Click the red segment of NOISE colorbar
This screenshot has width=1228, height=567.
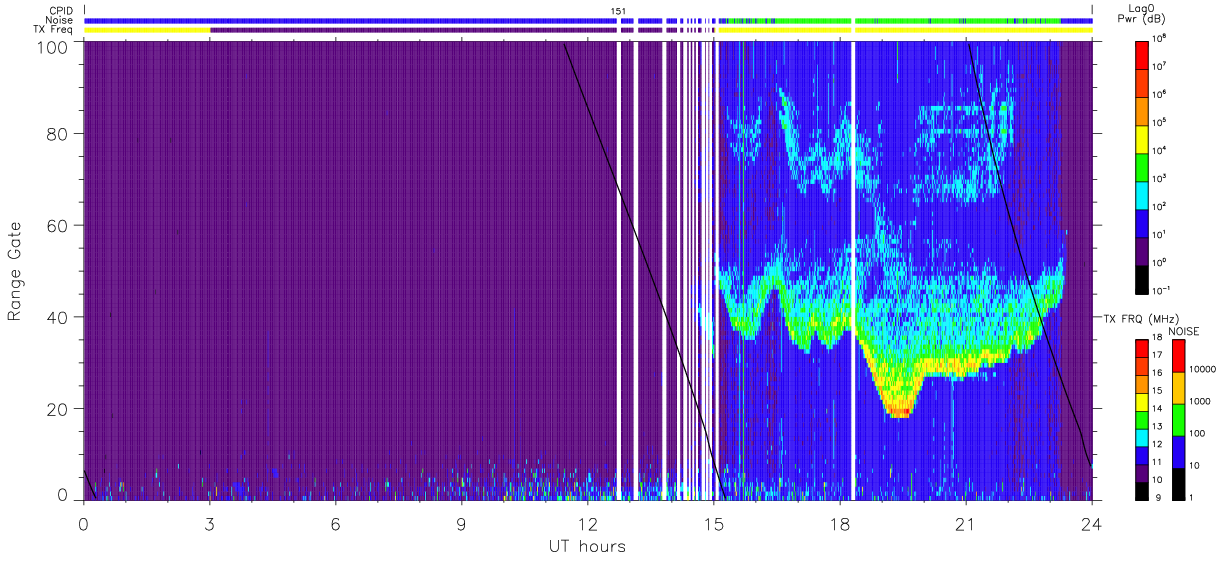(x=1178, y=356)
